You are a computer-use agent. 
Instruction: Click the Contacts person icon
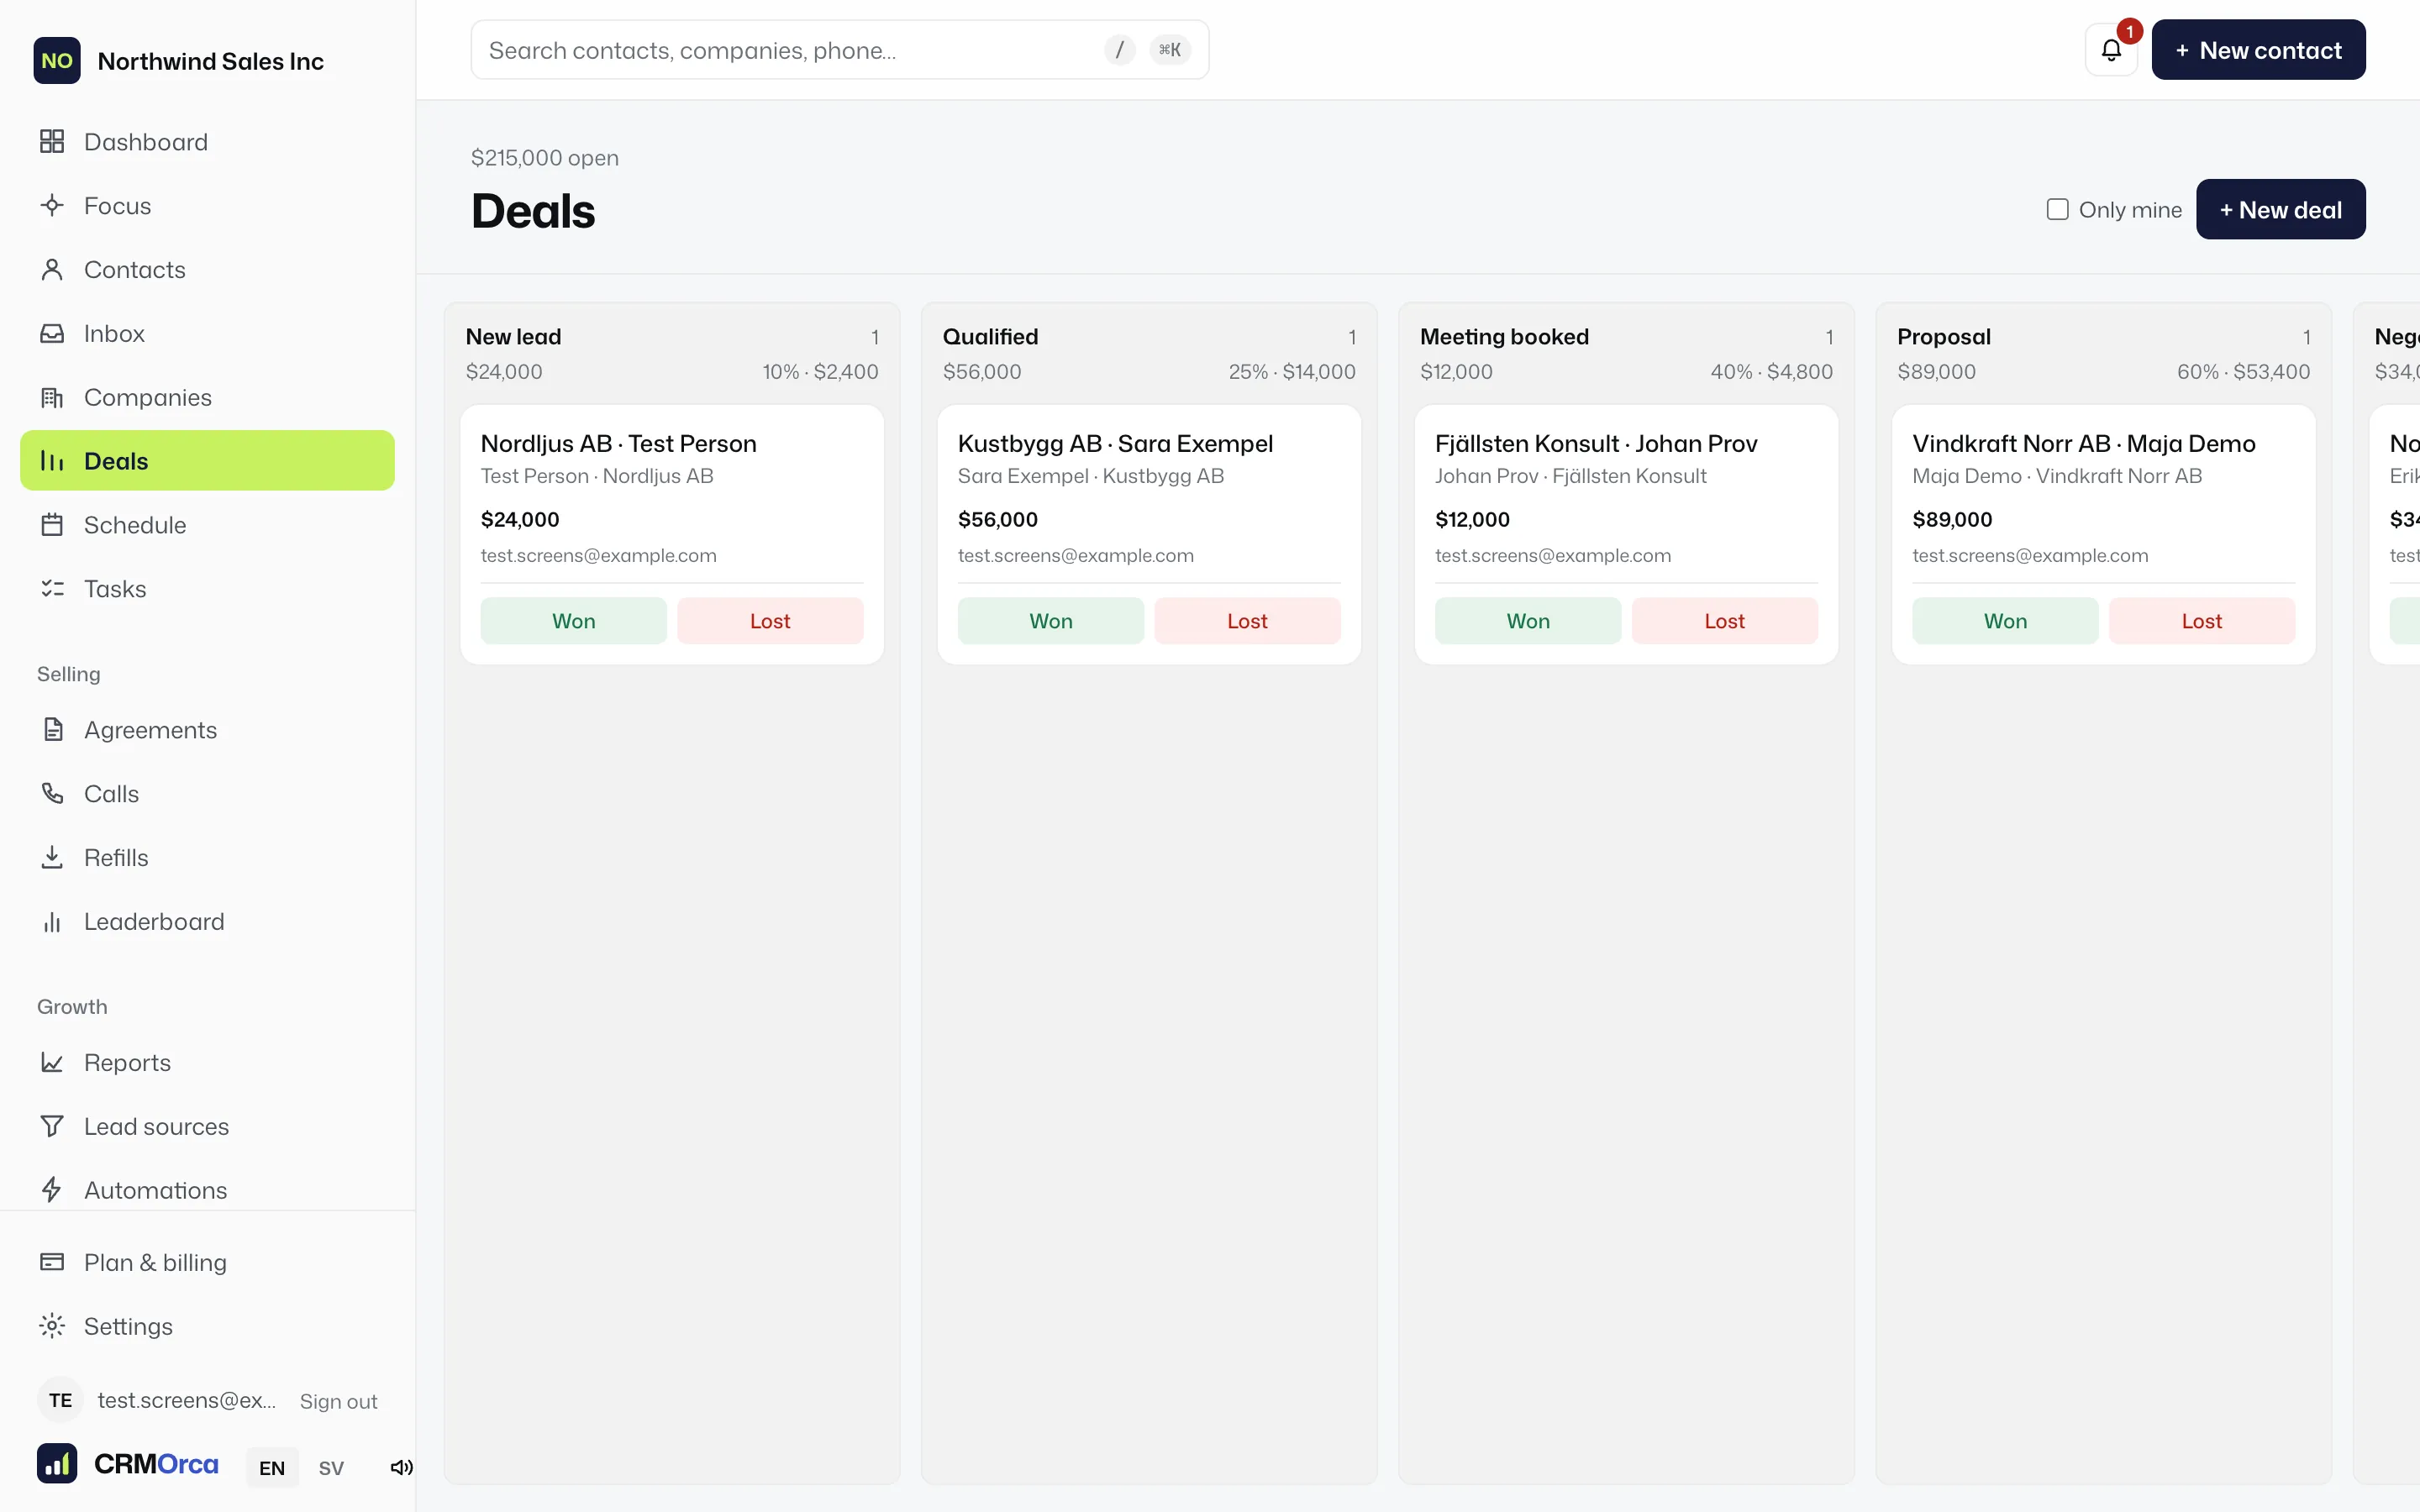[52, 270]
